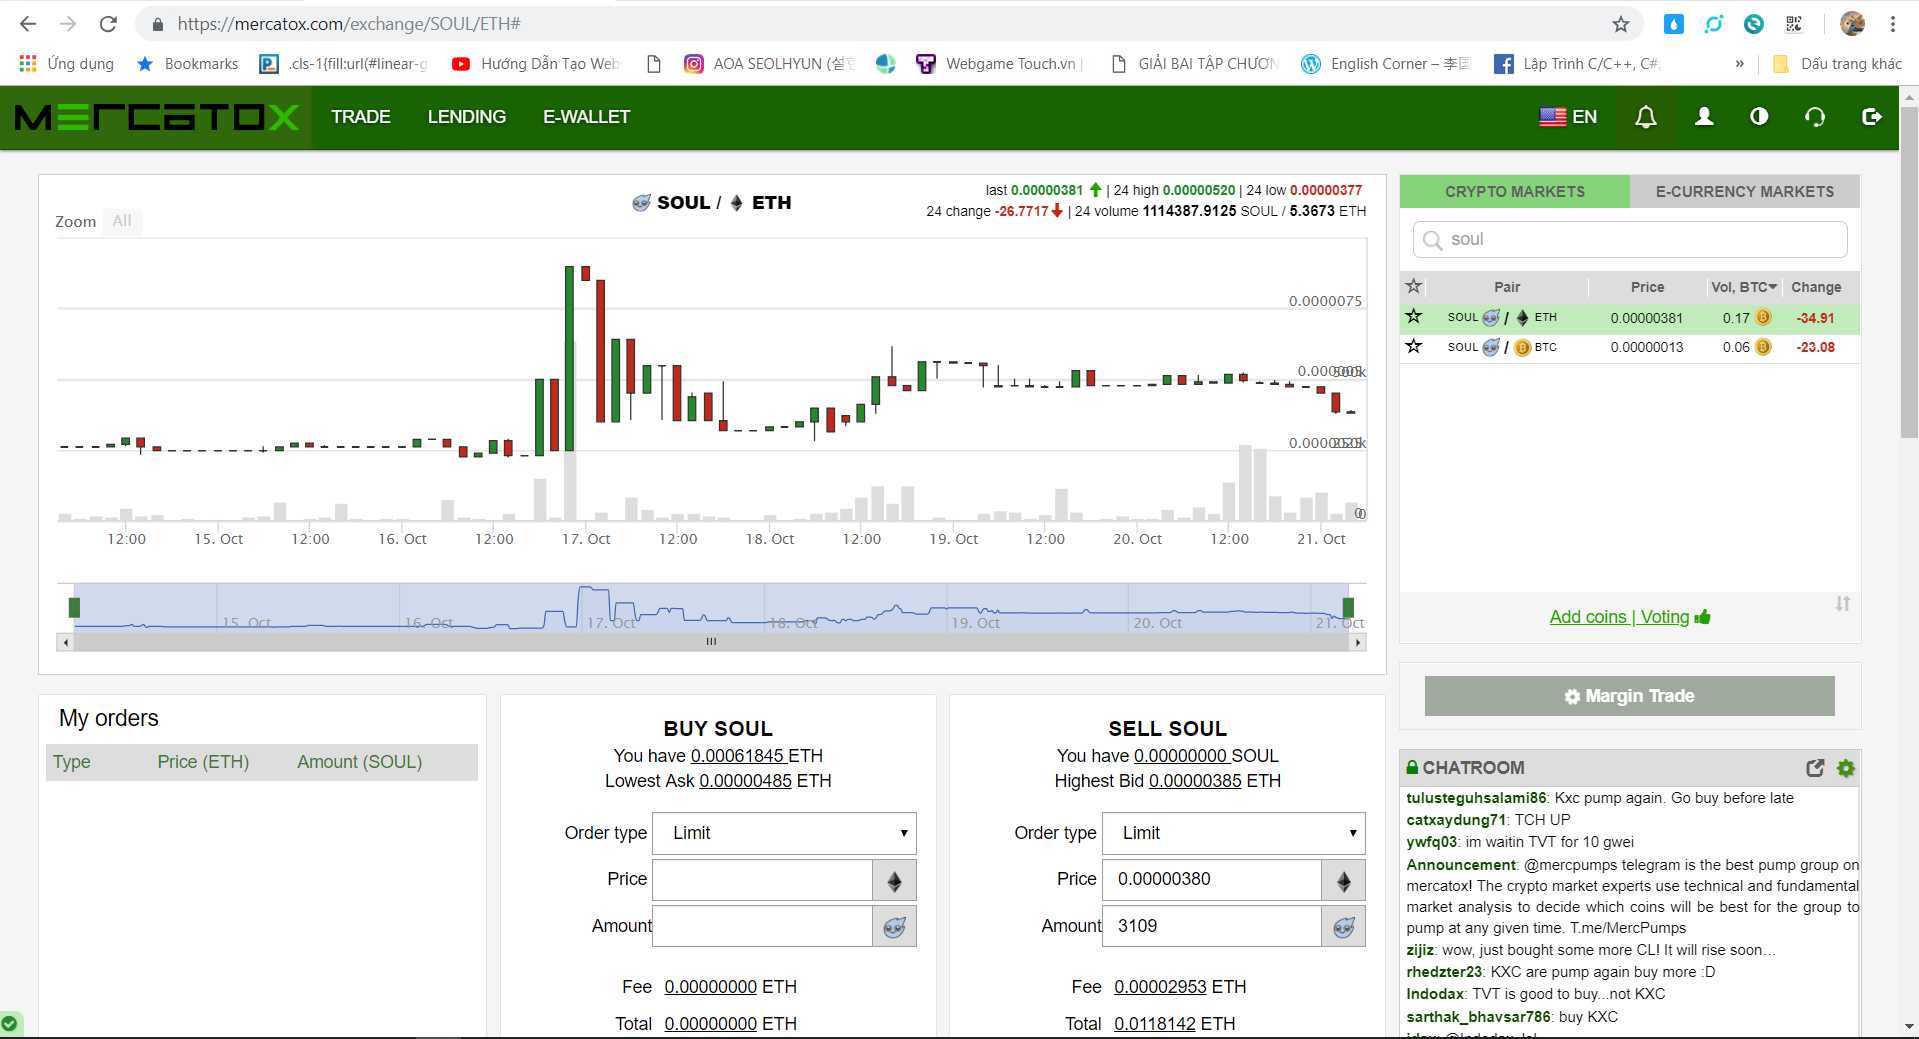Open the Chrome profile avatar

click(x=1853, y=24)
